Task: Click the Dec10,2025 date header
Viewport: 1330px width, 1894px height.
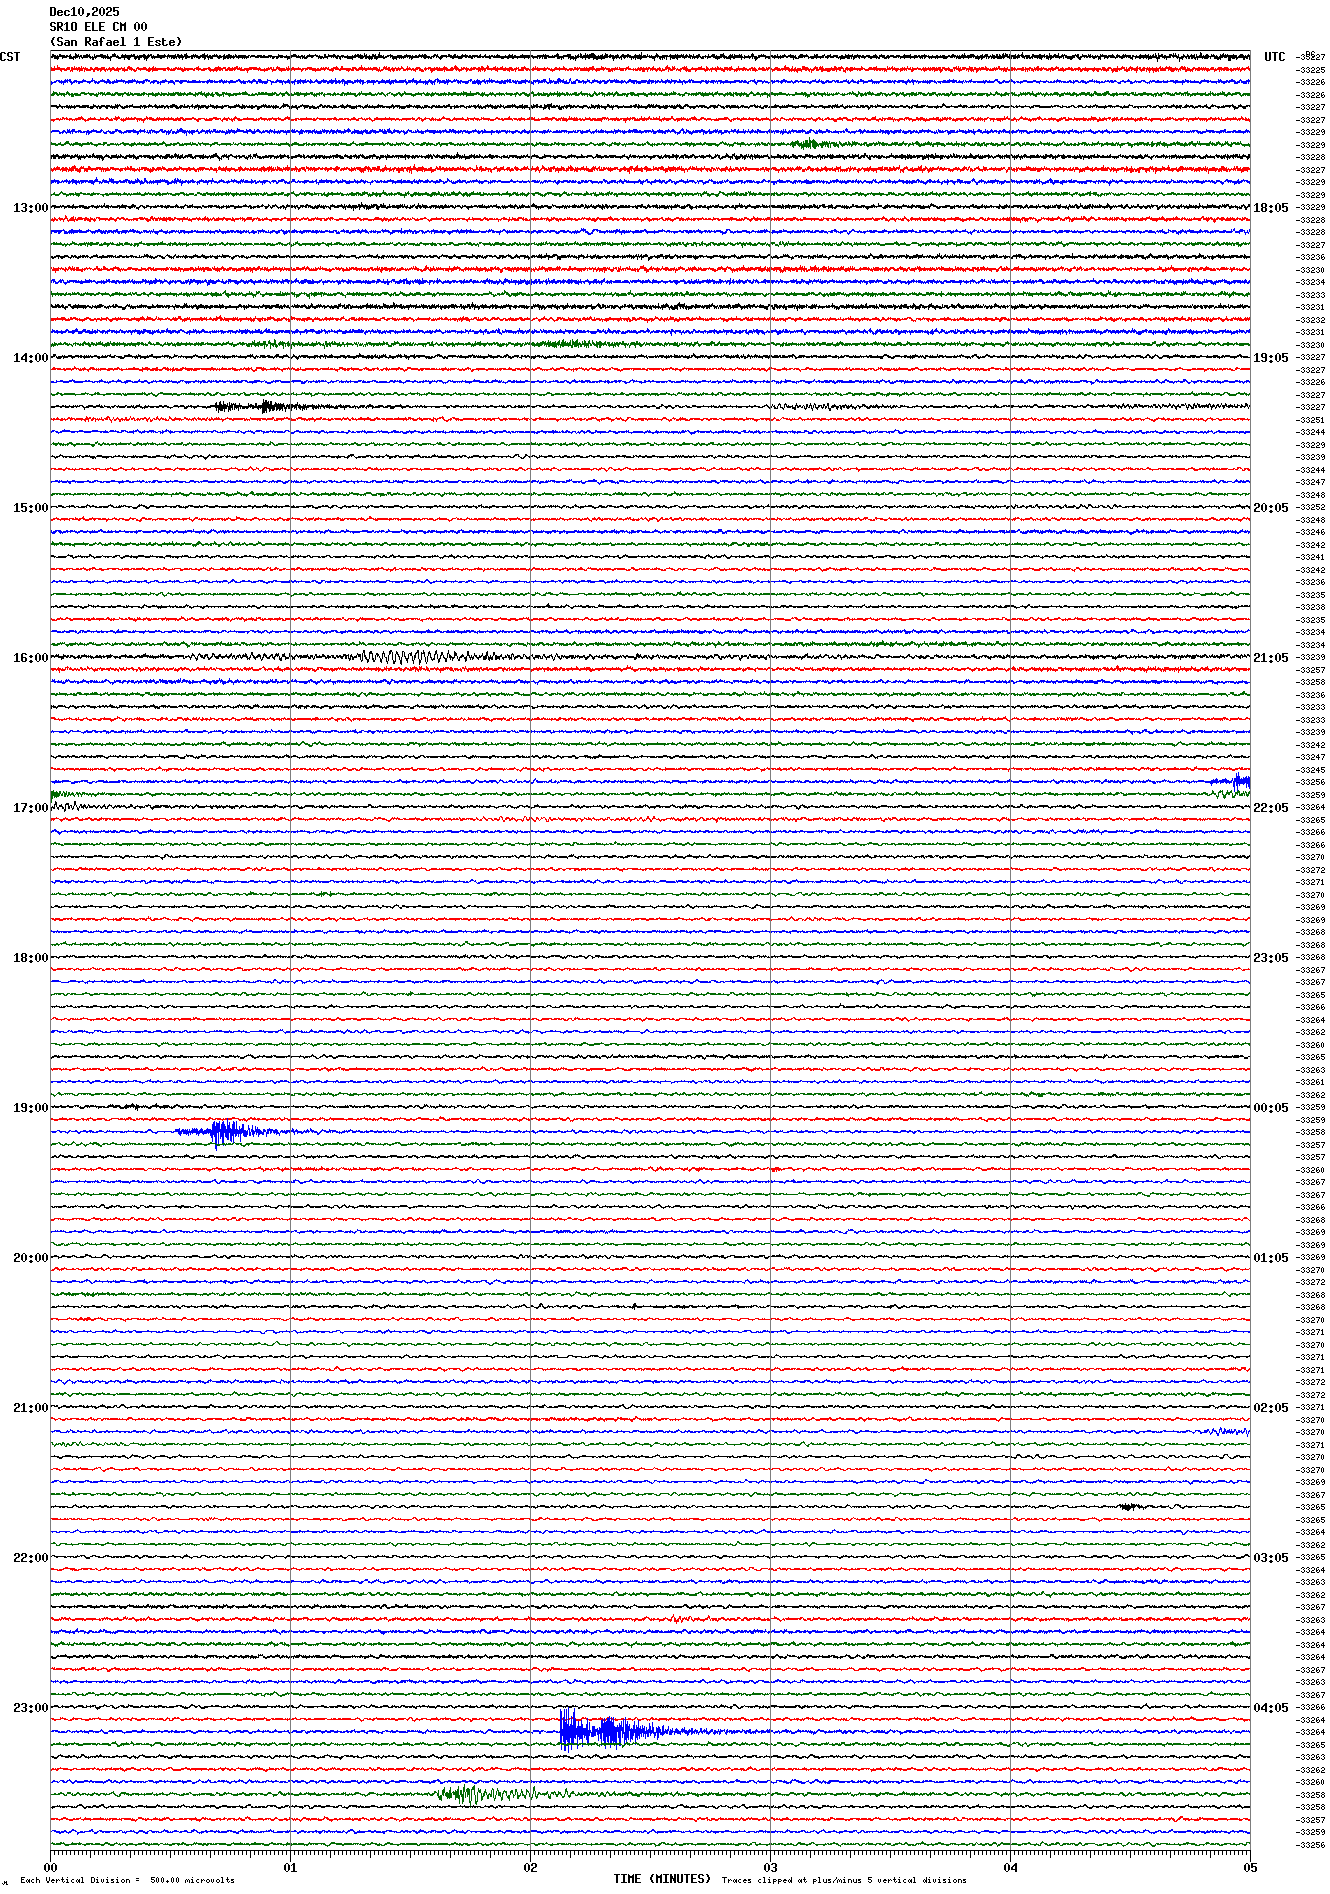Action: click(84, 12)
